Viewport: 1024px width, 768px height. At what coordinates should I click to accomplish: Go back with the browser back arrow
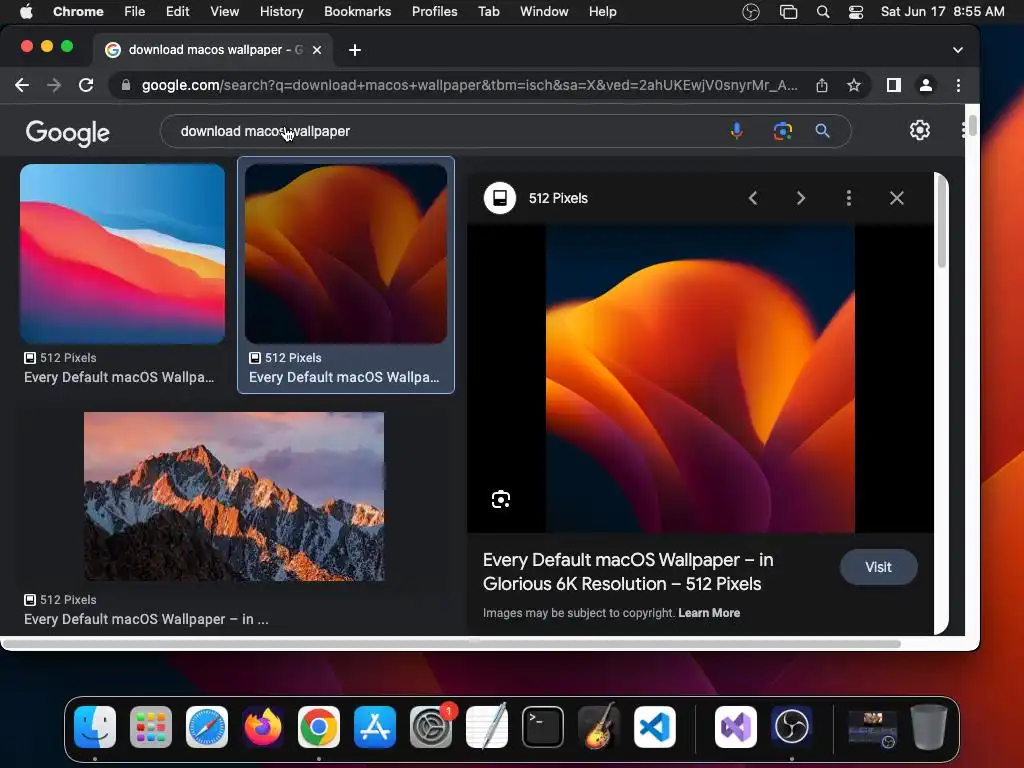coord(22,85)
